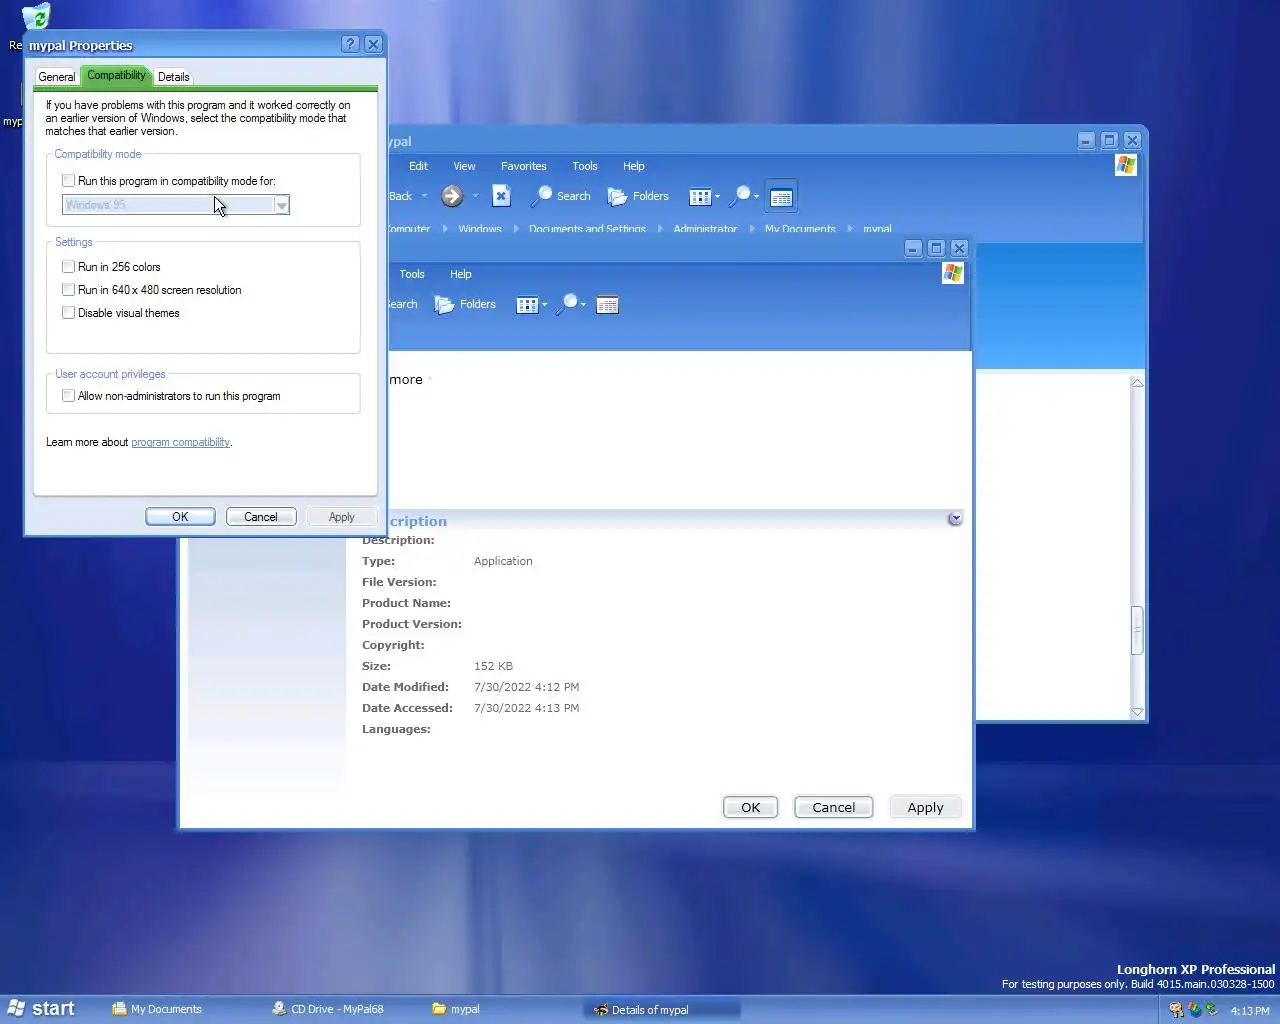1280x1024 pixels.
Task: Click the delete X document icon in the rear mypal toolbar
Action: click(x=501, y=196)
